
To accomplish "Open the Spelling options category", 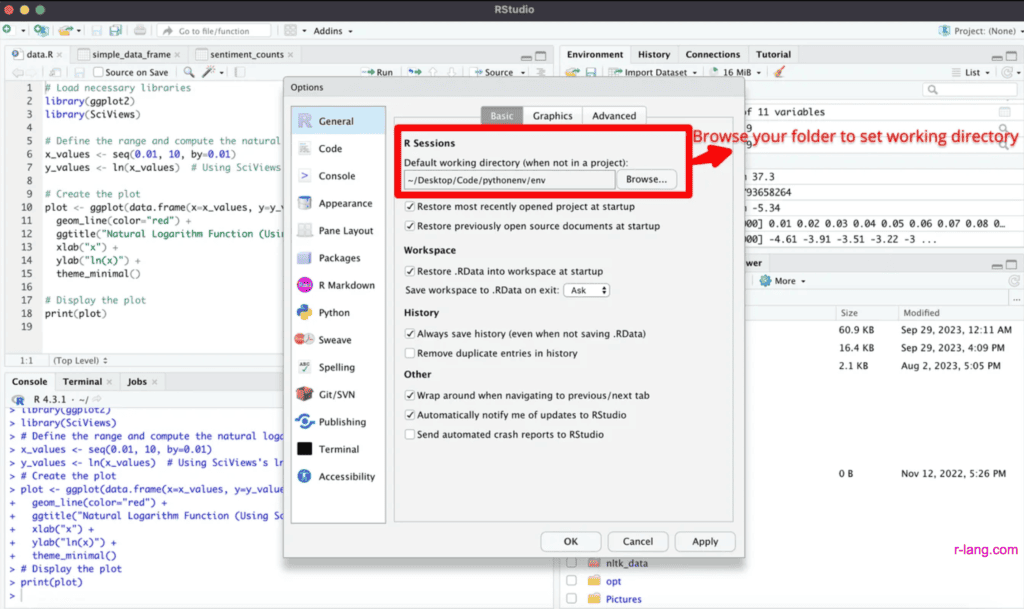I will (338, 367).
